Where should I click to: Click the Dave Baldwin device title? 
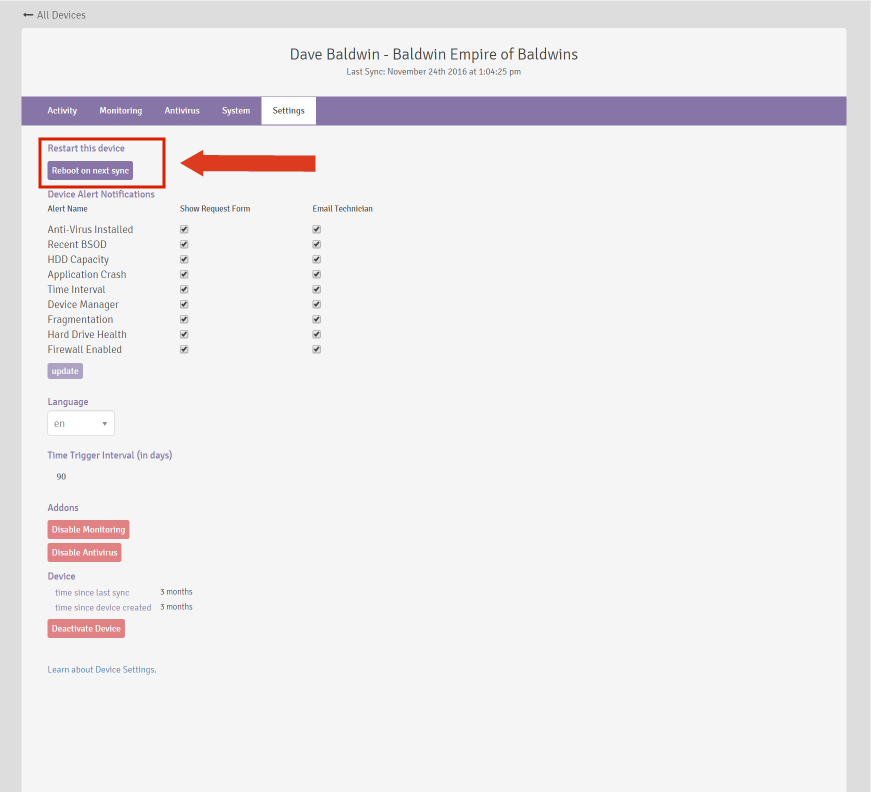434,54
